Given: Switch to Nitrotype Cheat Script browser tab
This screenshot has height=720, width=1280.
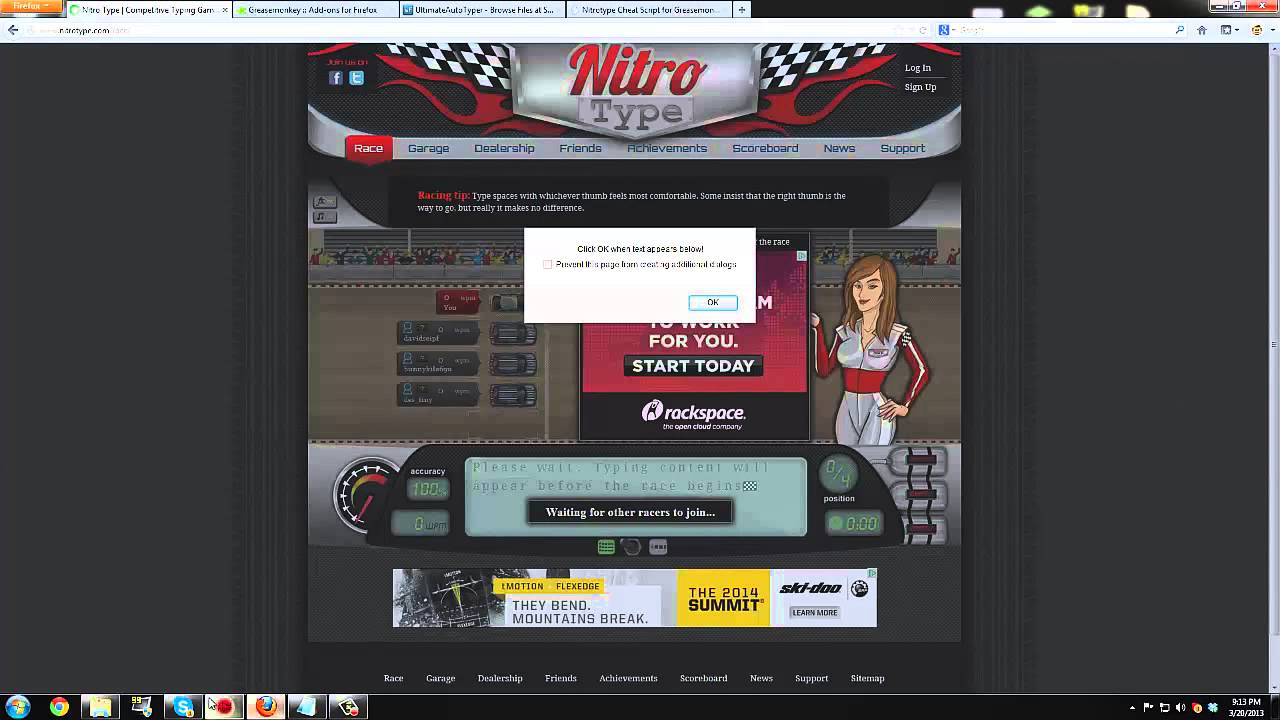Looking at the screenshot, I should [x=646, y=10].
